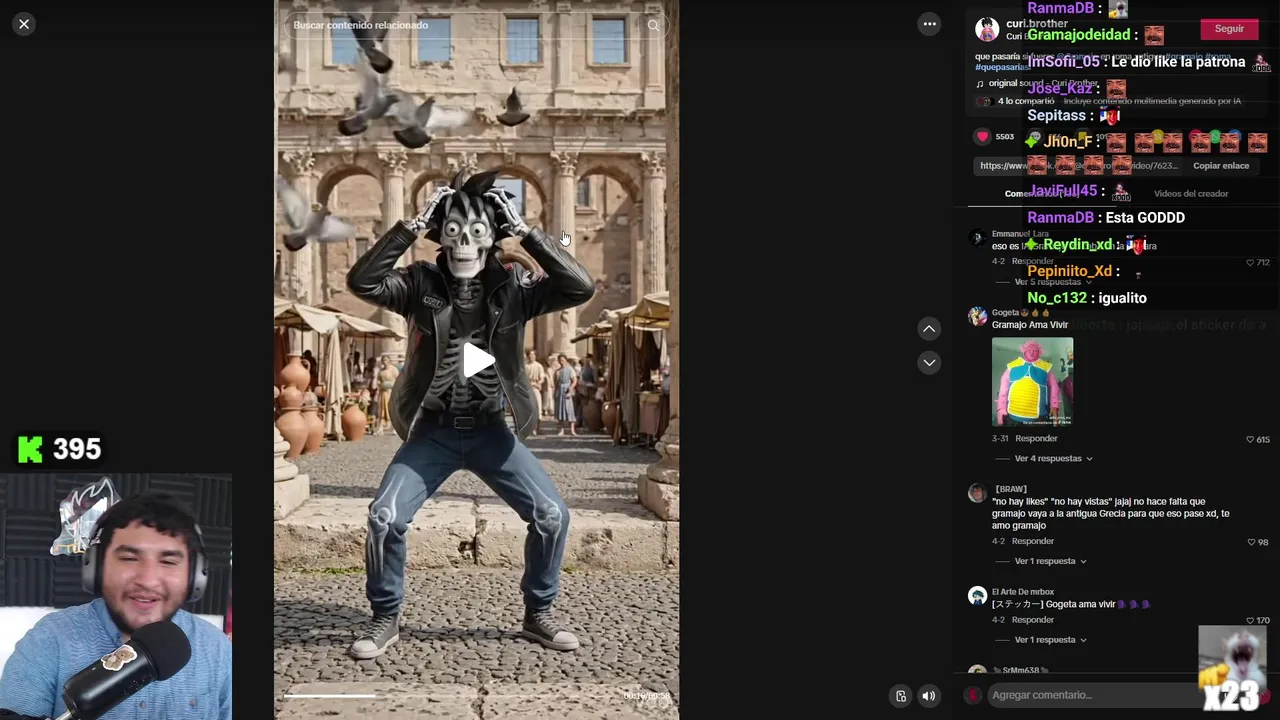Screen dimensions: 1280x720
Task: Like the video with the heart icon
Action: [x=982, y=137]
